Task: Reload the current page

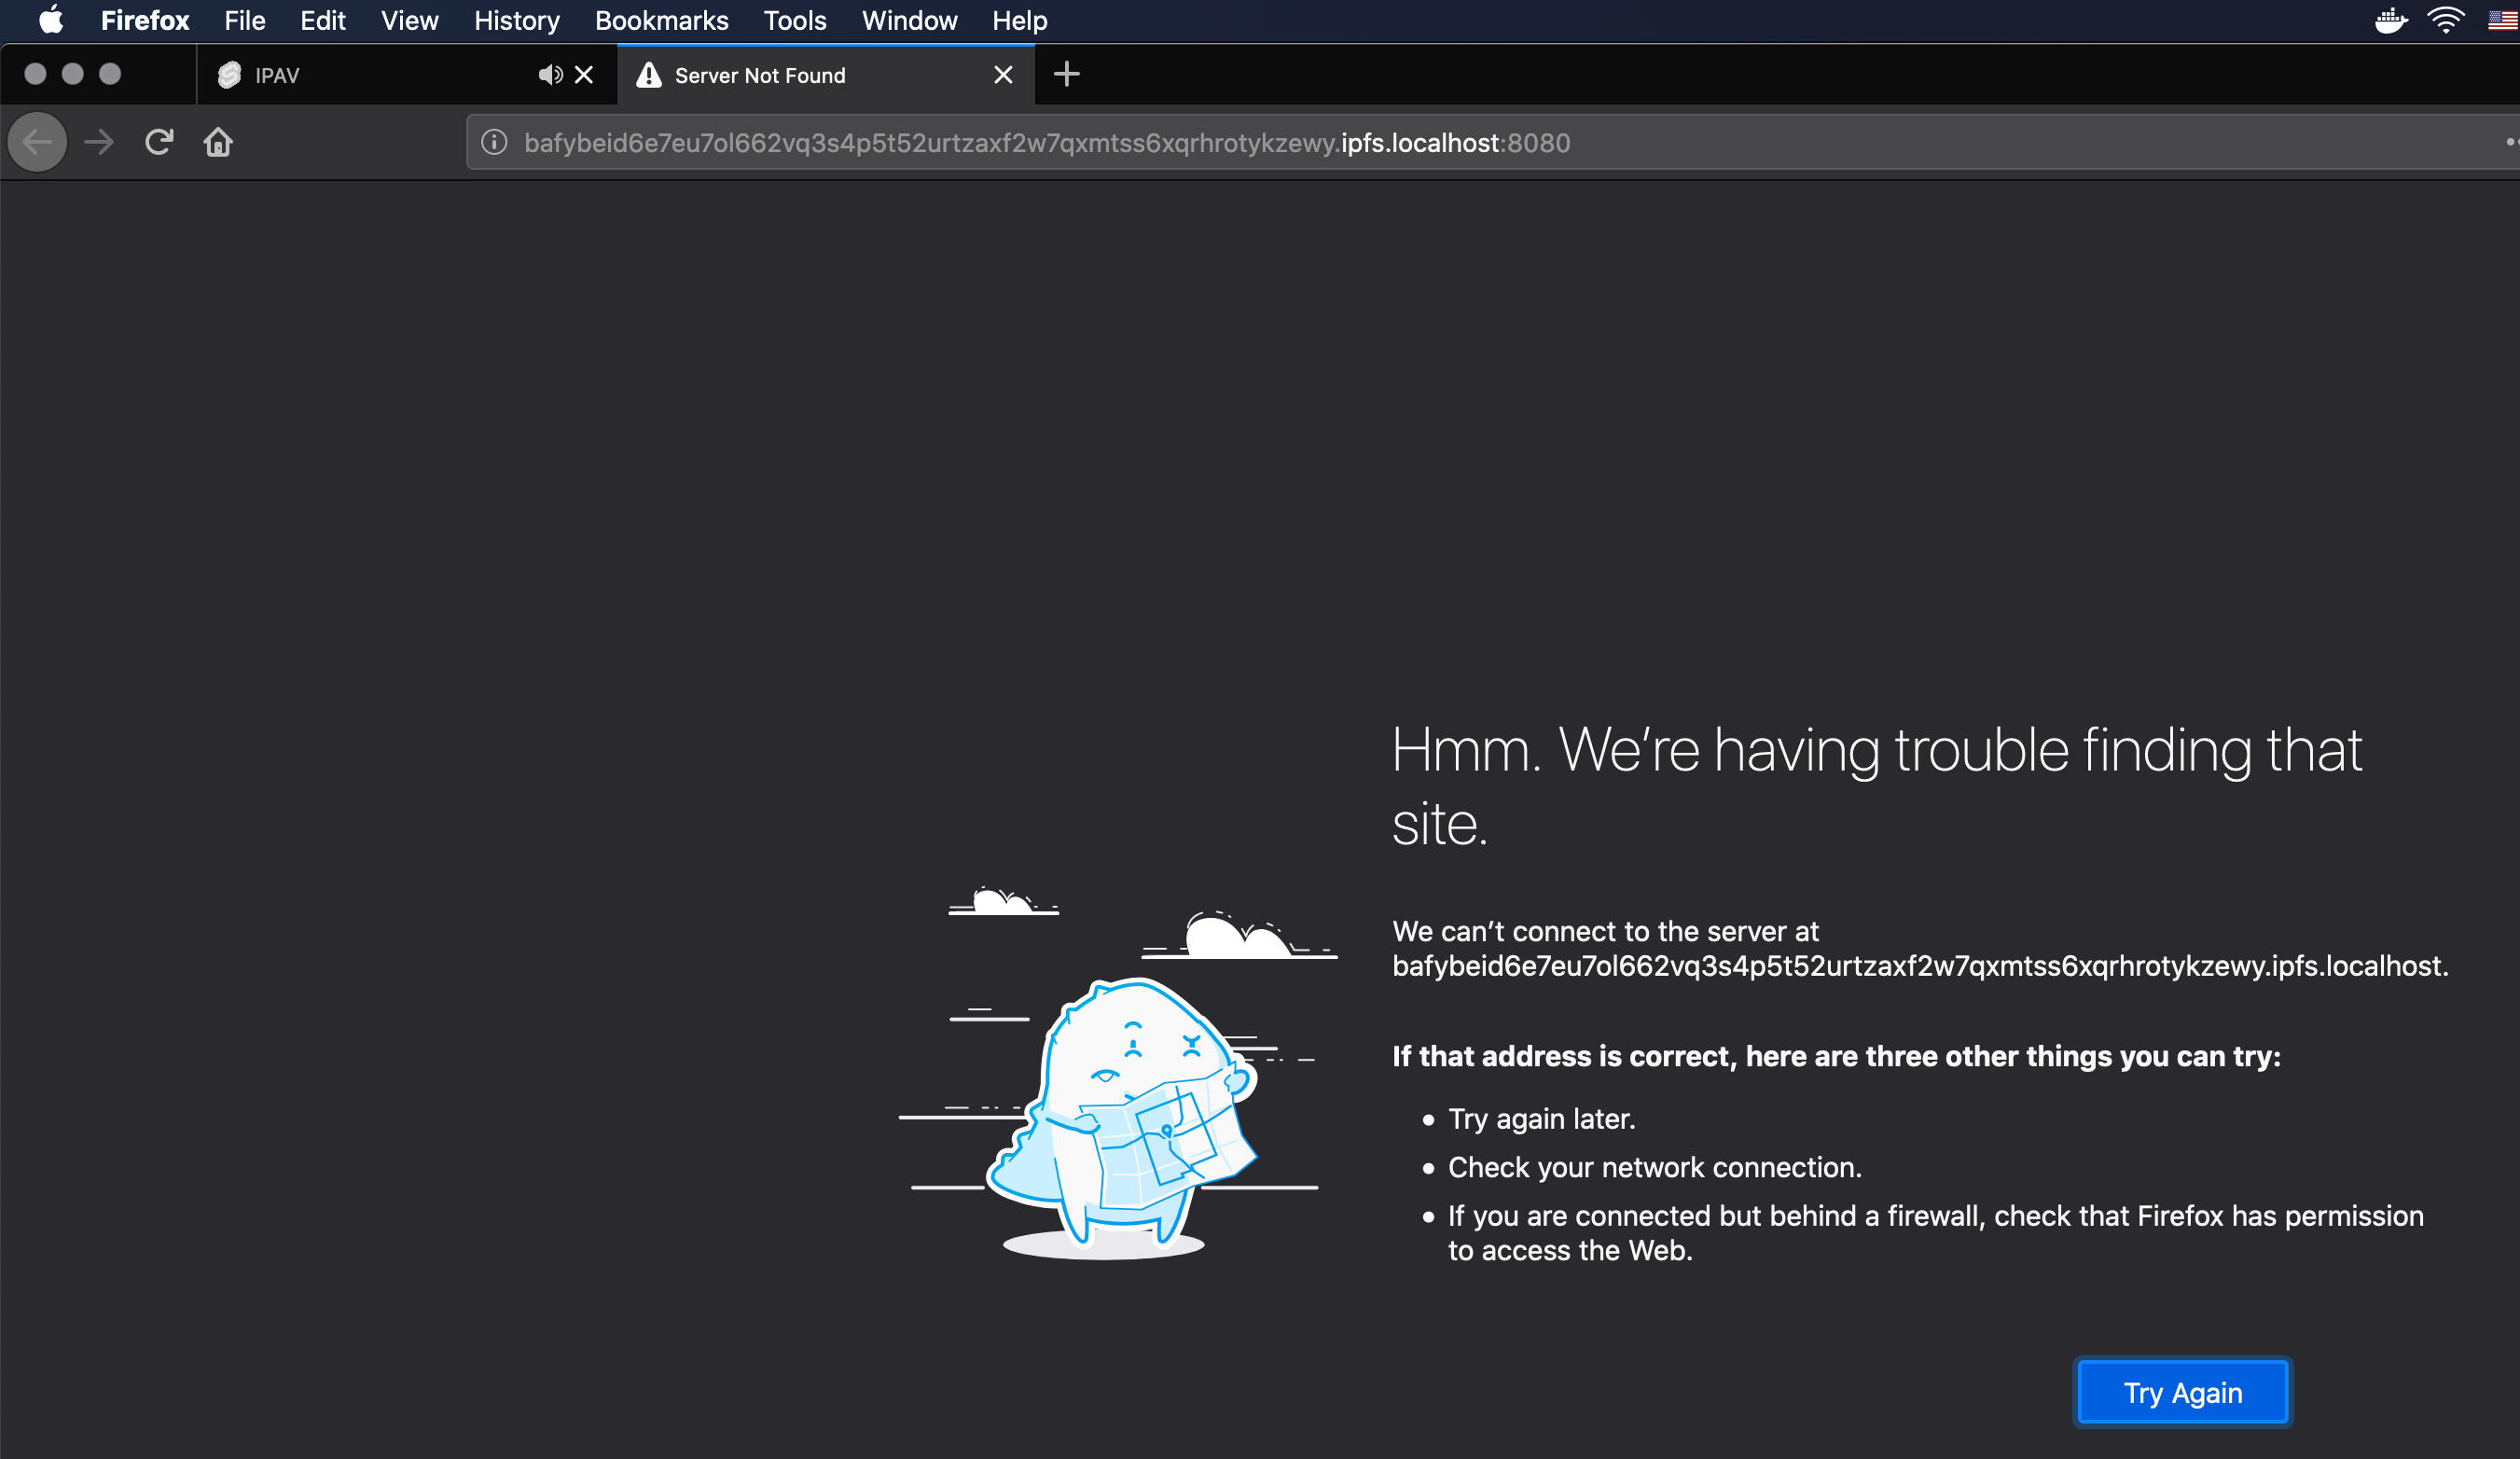Action: (x=159, y=142)
